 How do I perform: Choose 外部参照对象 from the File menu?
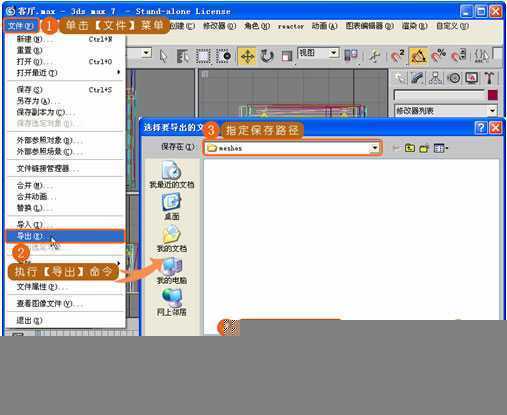click(66, 140)
